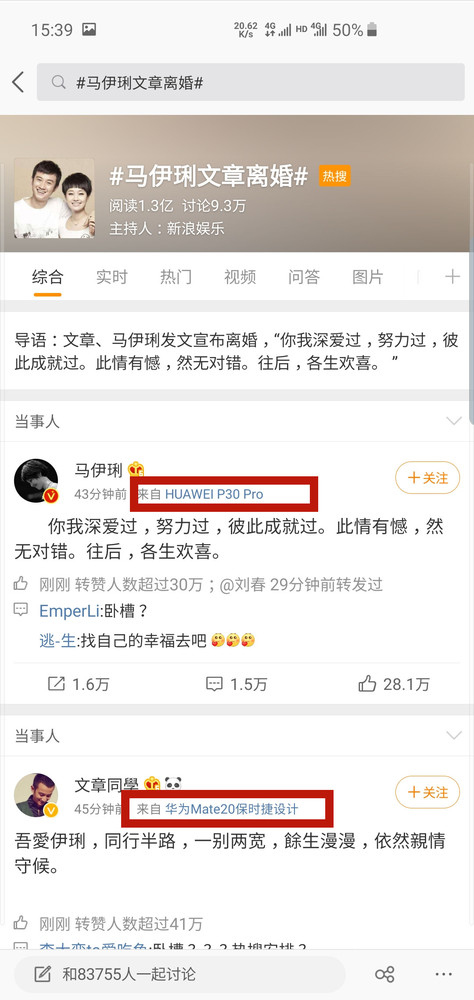Viewport: 474px width, 1000px height.
Task: Follow 文章同學 with the 关注 button
Action: [427, 792]
